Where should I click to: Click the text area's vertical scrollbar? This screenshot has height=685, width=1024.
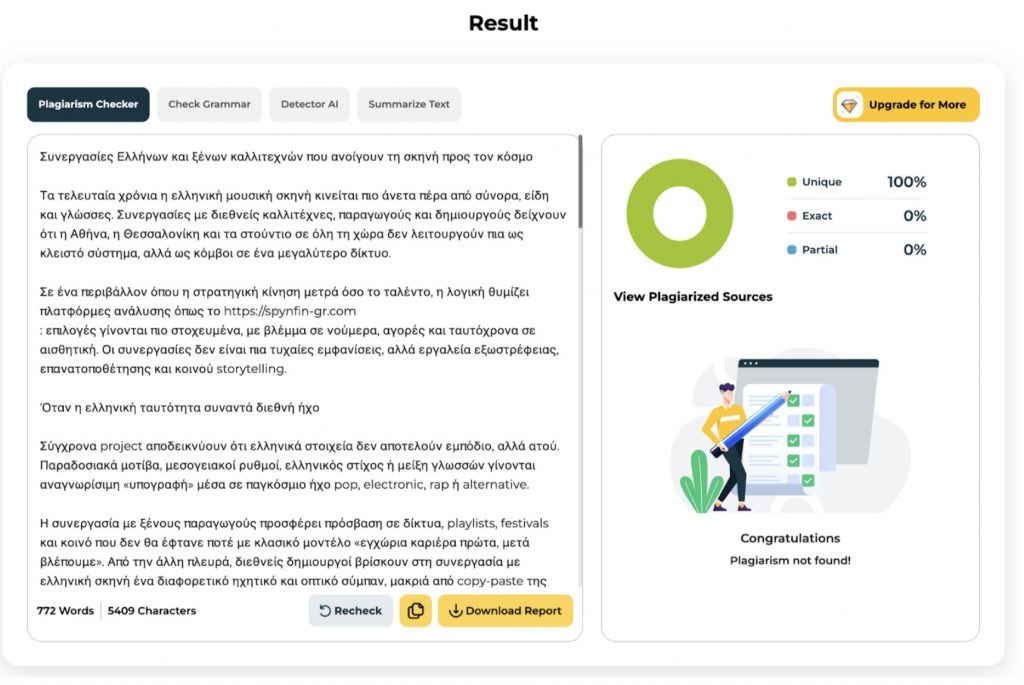tap(580, 181)
